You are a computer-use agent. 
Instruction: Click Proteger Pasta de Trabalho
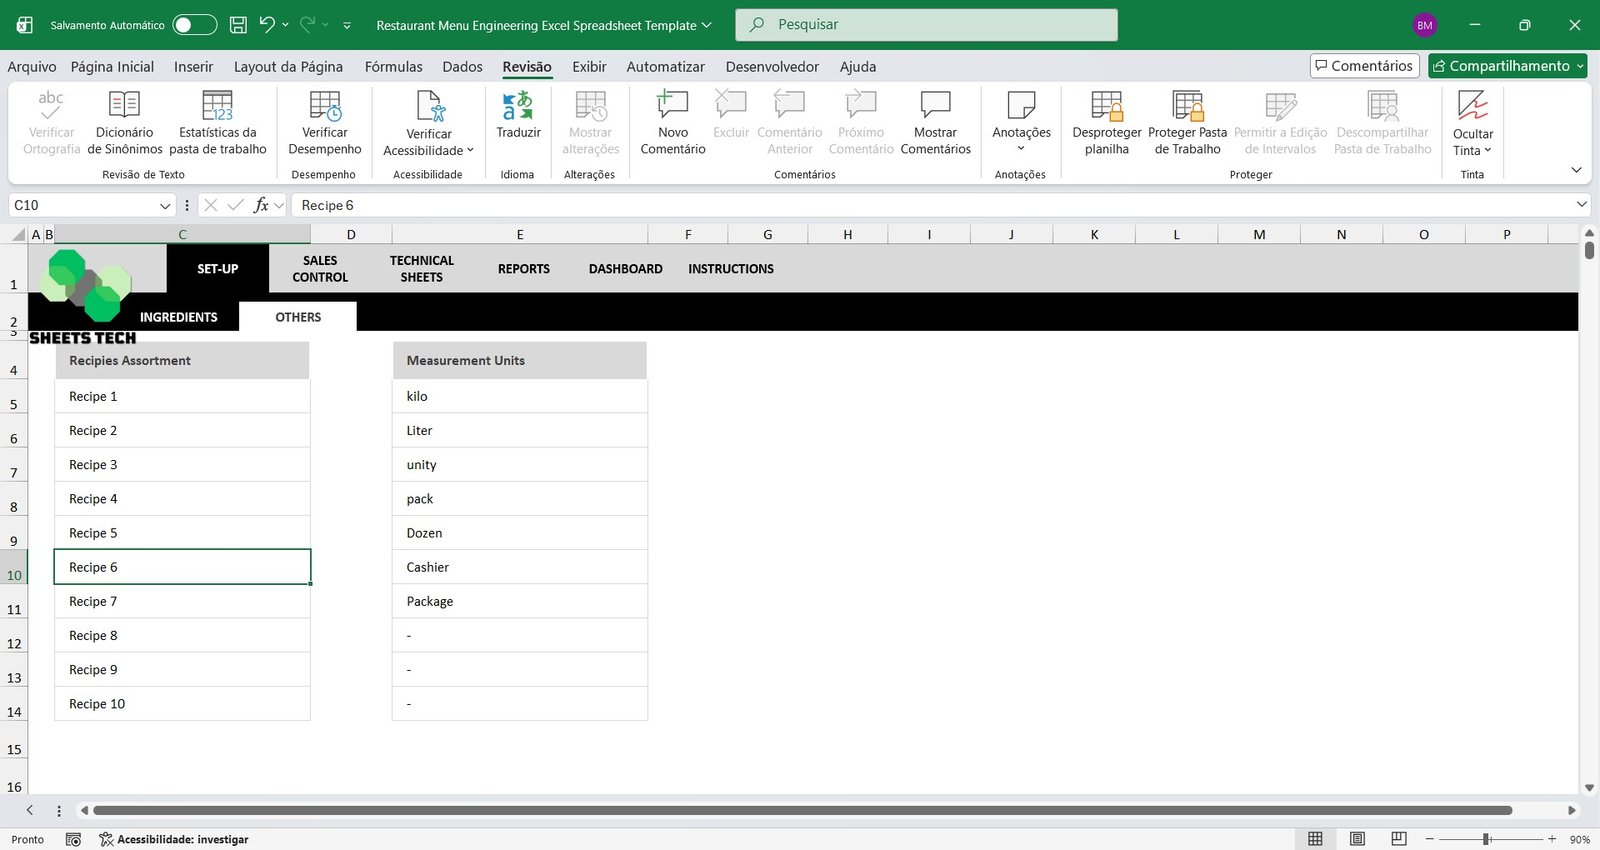point(1187,106)
